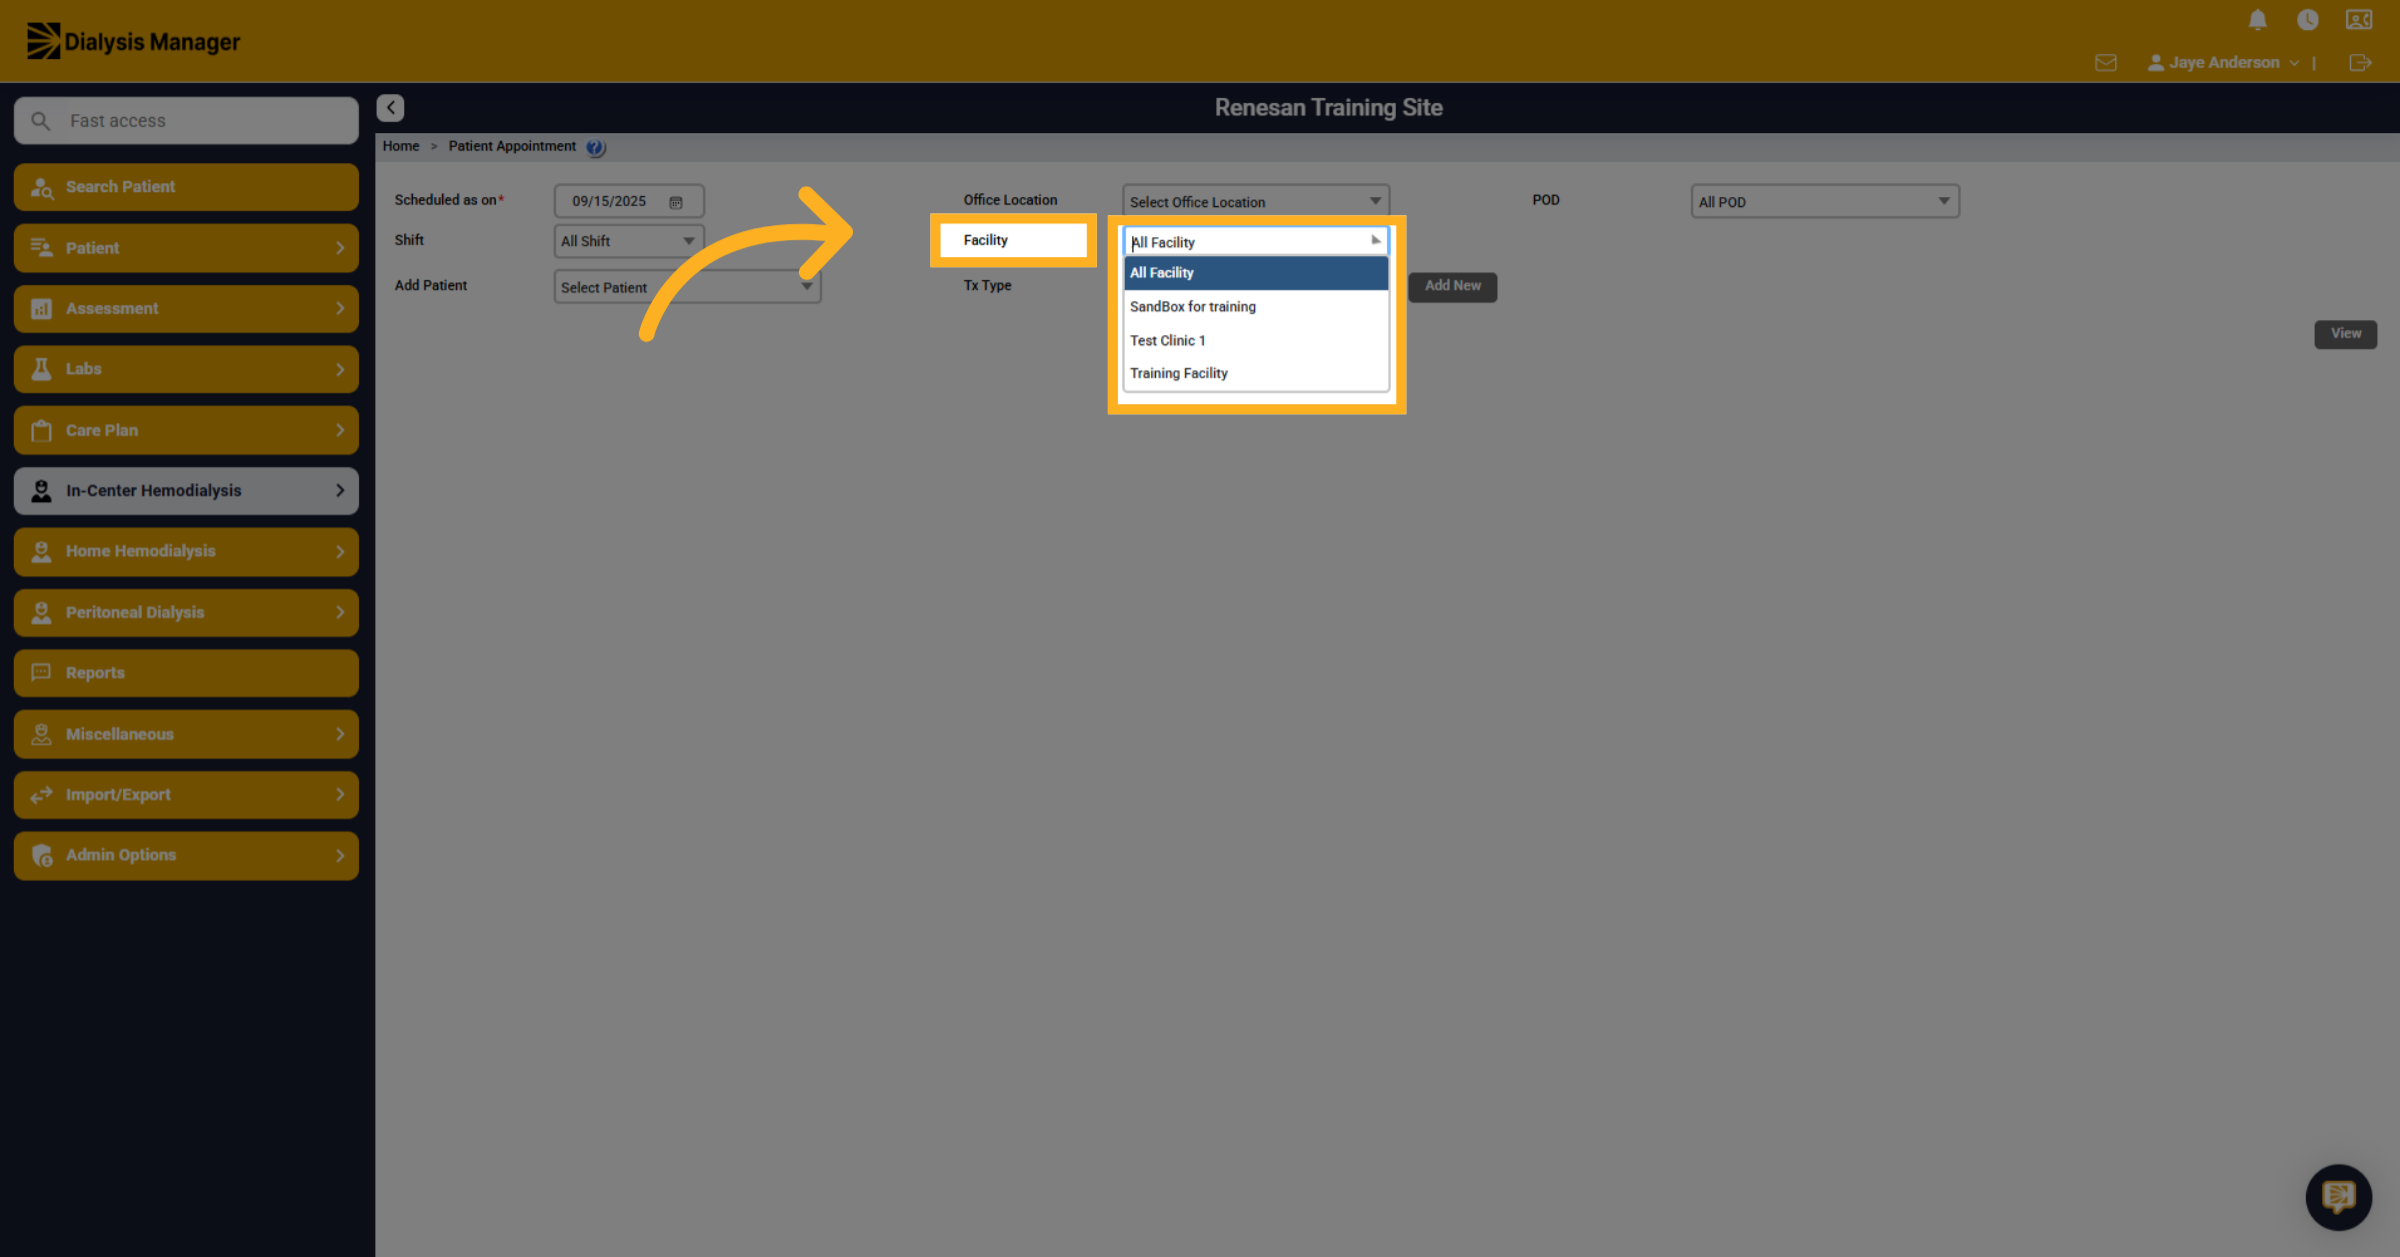Screen dimensions: 2400x1257
Task: Click the View button
Action: click(x=2345, y=334)
